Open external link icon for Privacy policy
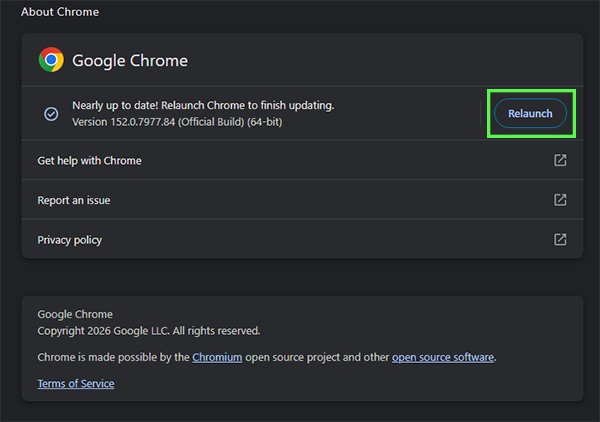This screenshot has width=600, height=422. (560, 240)
